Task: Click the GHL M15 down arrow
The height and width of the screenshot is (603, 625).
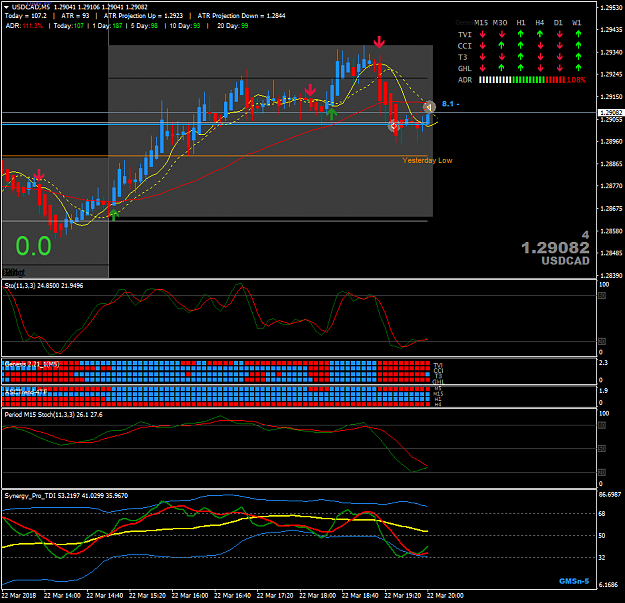Action: click(482, 68)
